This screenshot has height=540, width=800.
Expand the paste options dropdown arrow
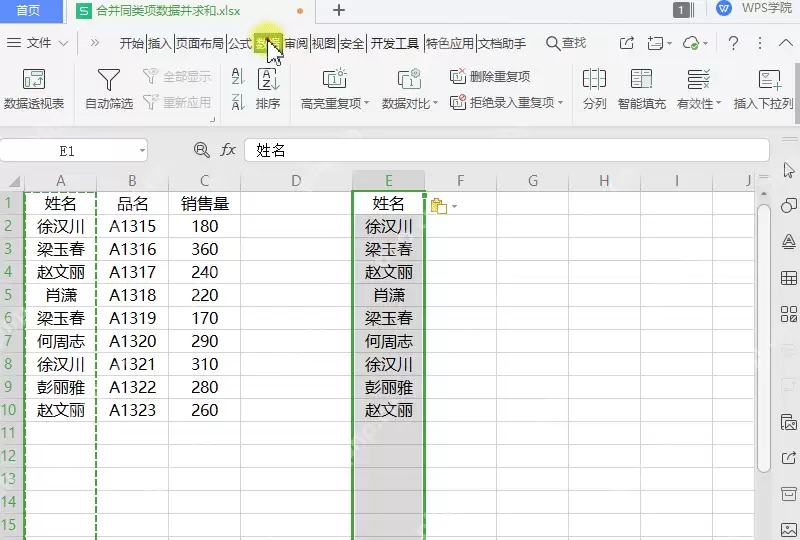[x=454, y=207]
